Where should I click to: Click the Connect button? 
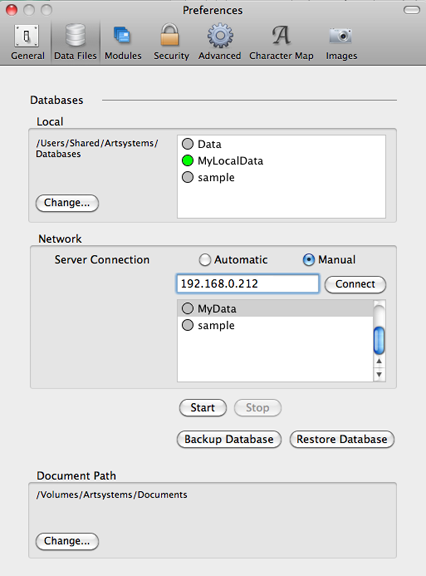click(355, 284)
